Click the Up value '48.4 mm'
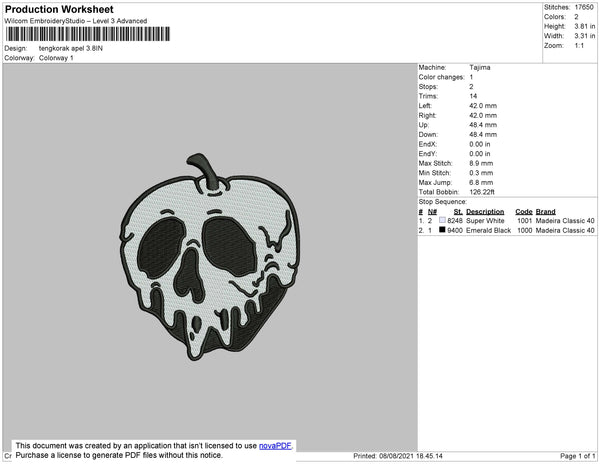Image resolution: width=600 pixels, height=464 pixels. coord(483,125)
